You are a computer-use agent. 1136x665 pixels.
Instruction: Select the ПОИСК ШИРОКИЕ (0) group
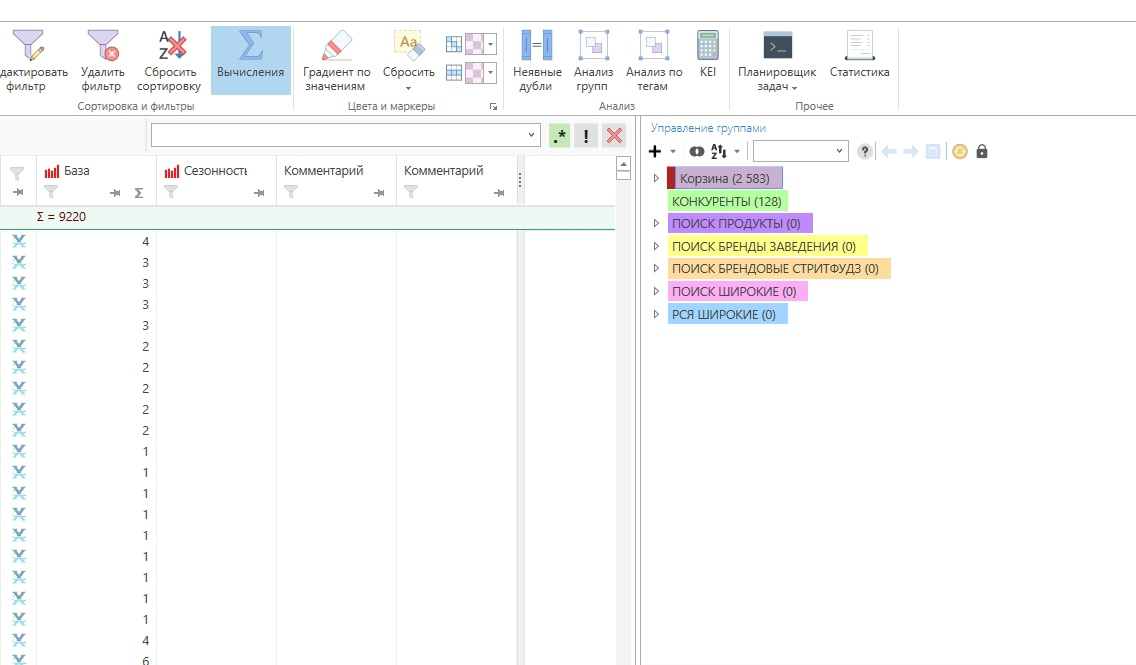(737, 291)
